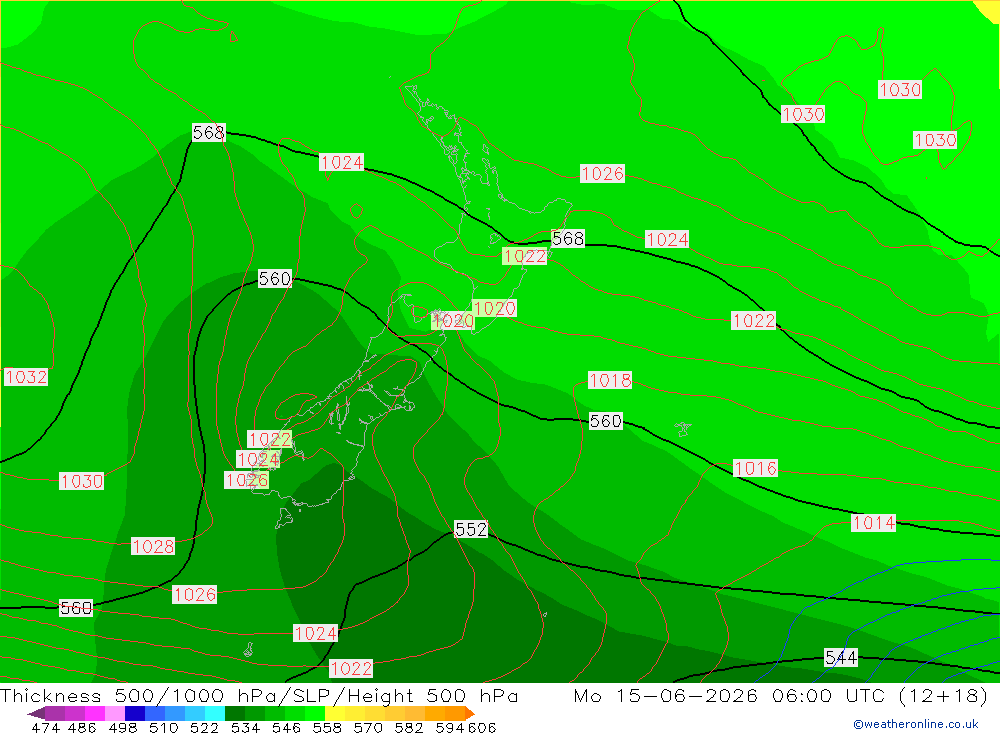The width and height of the screenshot is (1000, 733).
Task: Click the pure yellow legend swatch
Action: 335,713
